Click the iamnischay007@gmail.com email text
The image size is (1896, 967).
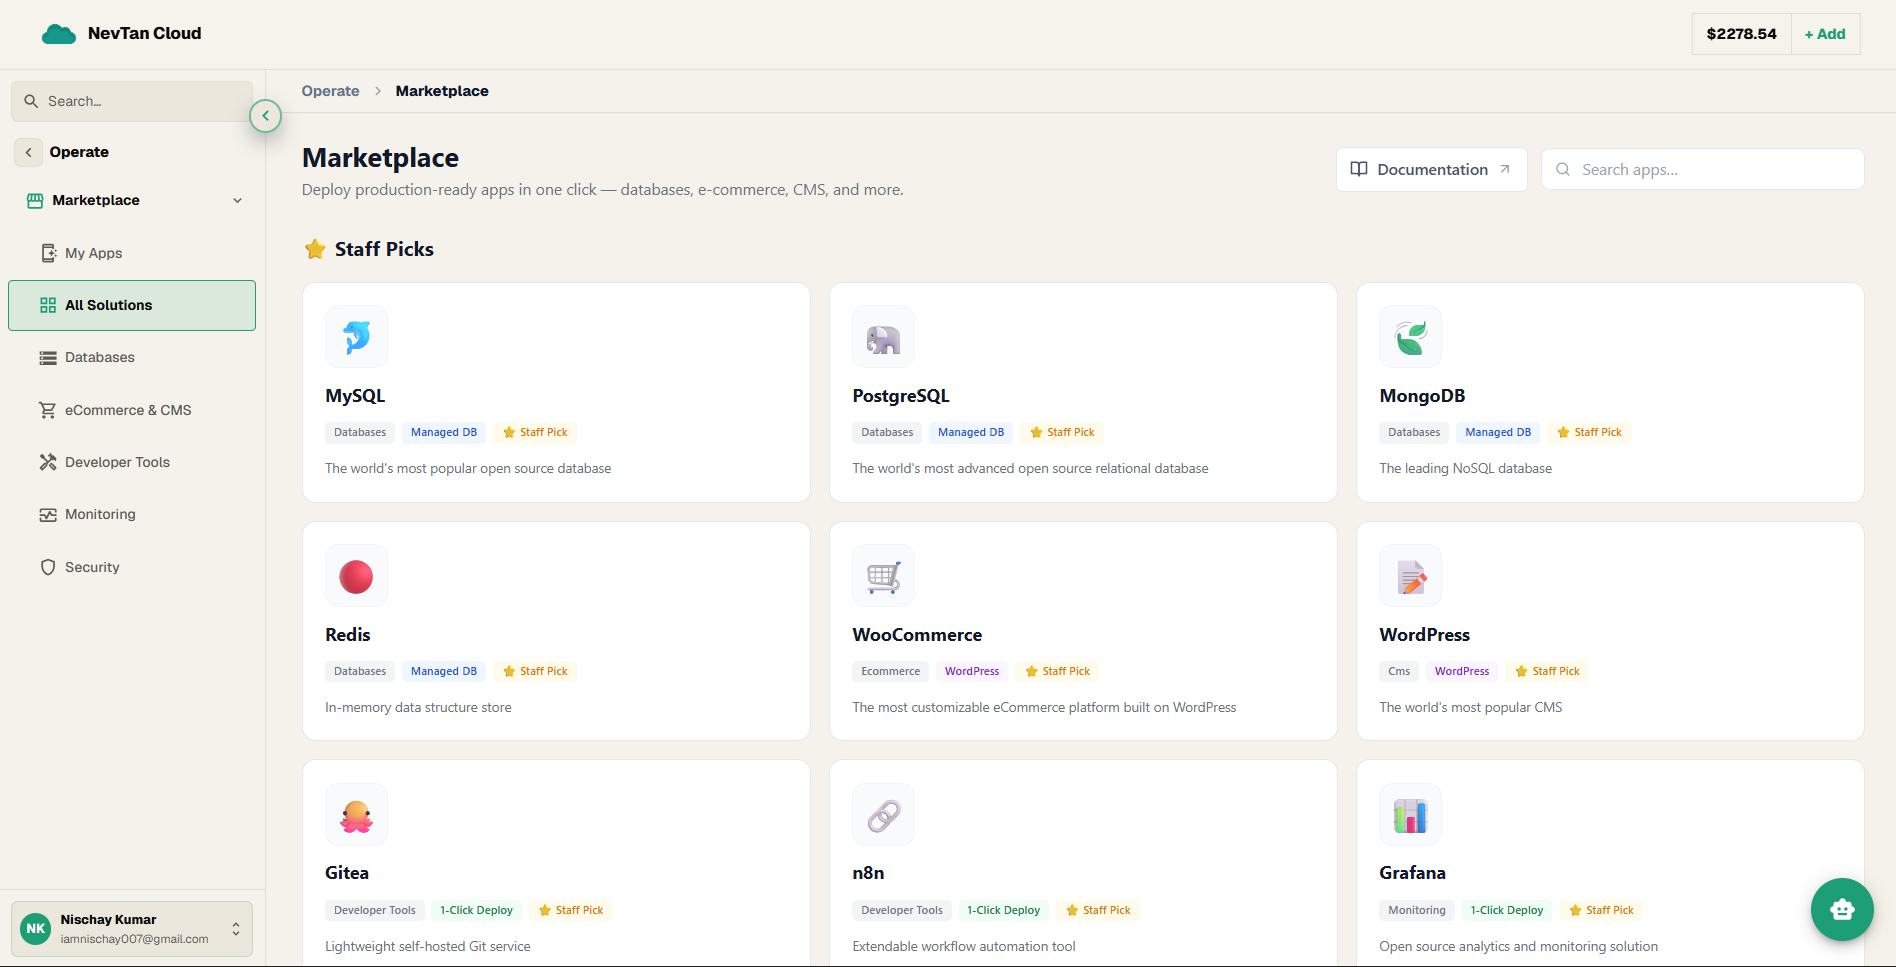pos(134,939)
